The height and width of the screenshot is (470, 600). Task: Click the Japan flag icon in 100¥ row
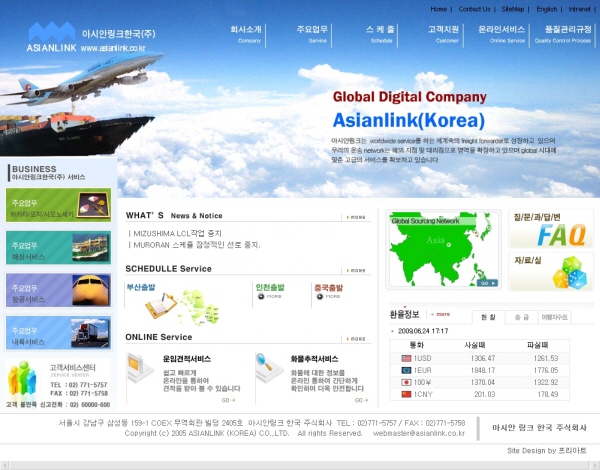(x=406, y=382)
